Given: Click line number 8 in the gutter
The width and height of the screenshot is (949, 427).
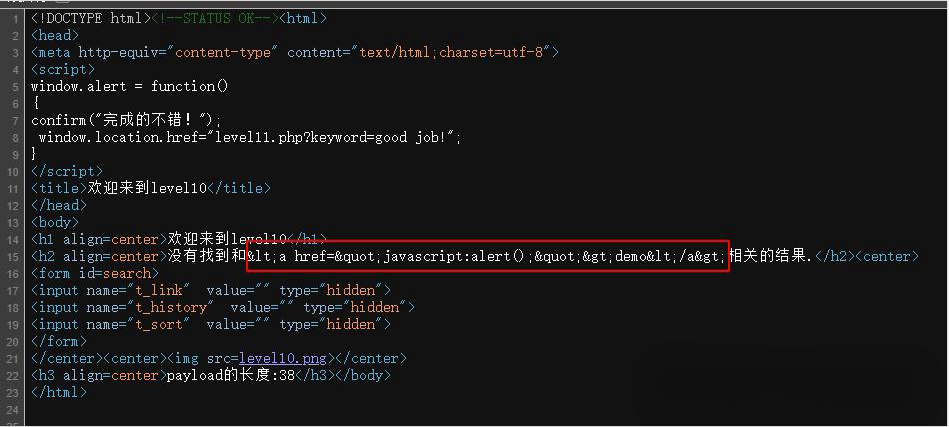Looking at the screenshot, I should [16, 137].
